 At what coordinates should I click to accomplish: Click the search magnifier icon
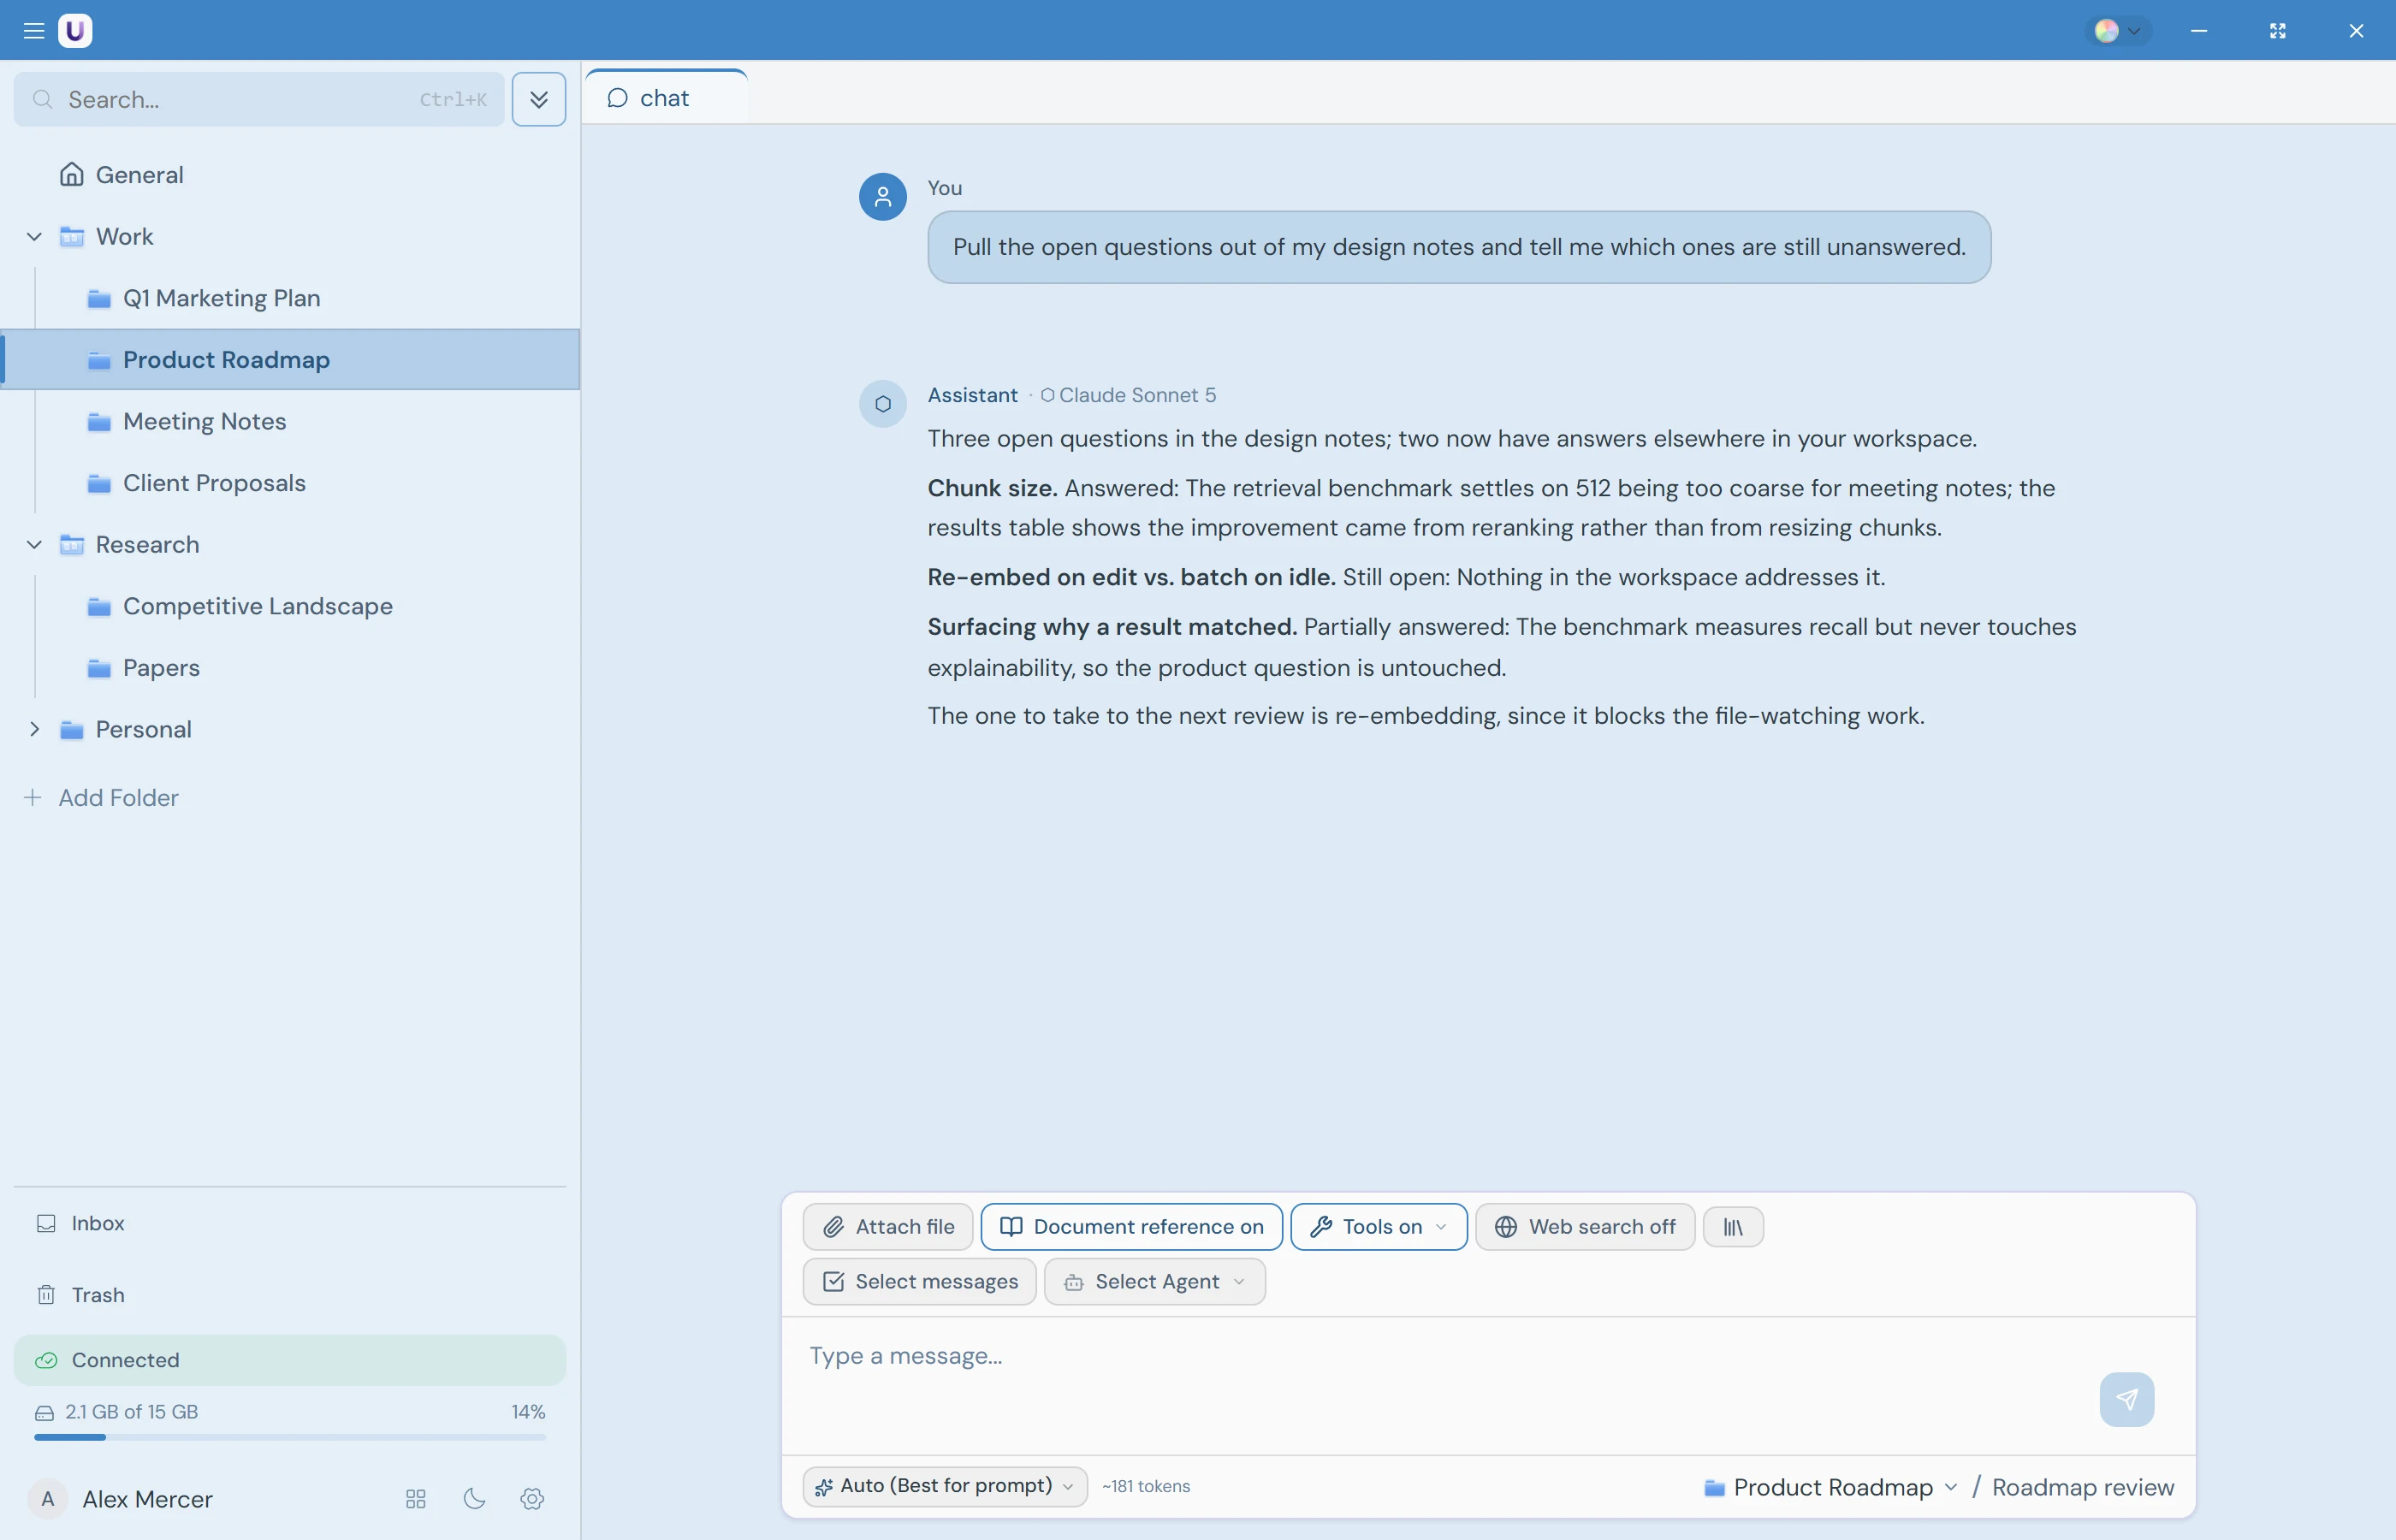(x=42, y=99)
